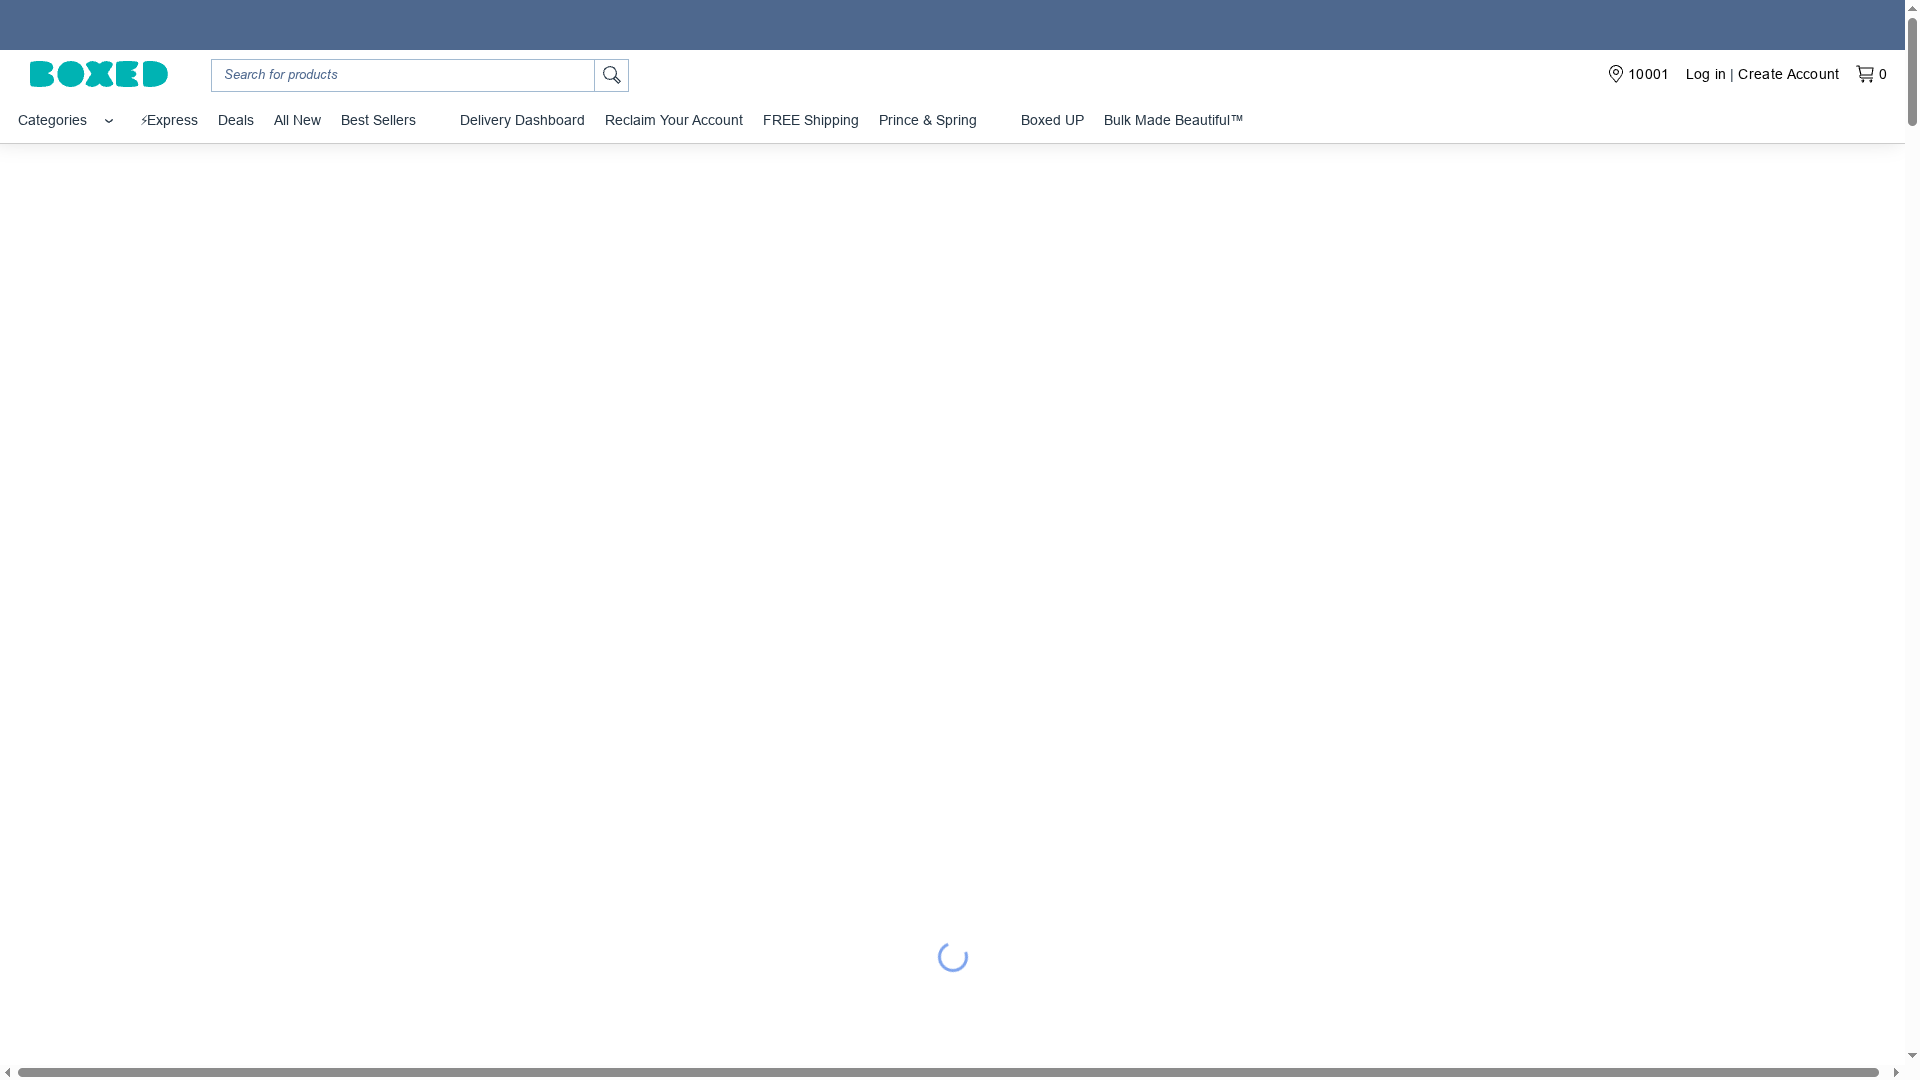Click the vertical scrollbar thumb

pyautogui.click(x=1912, y=70)
